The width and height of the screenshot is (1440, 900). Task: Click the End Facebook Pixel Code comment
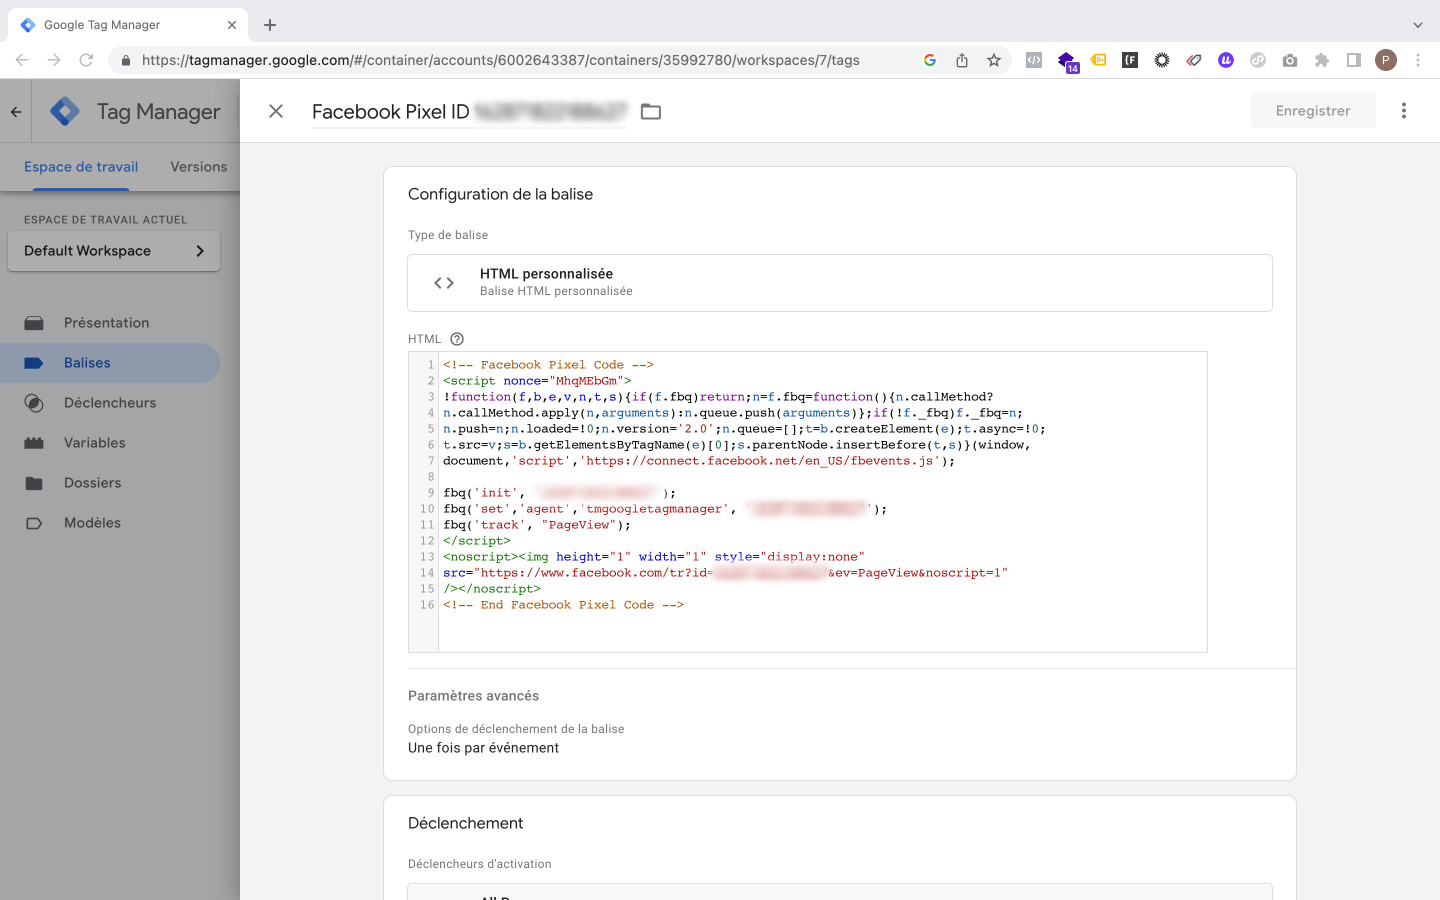563,605
